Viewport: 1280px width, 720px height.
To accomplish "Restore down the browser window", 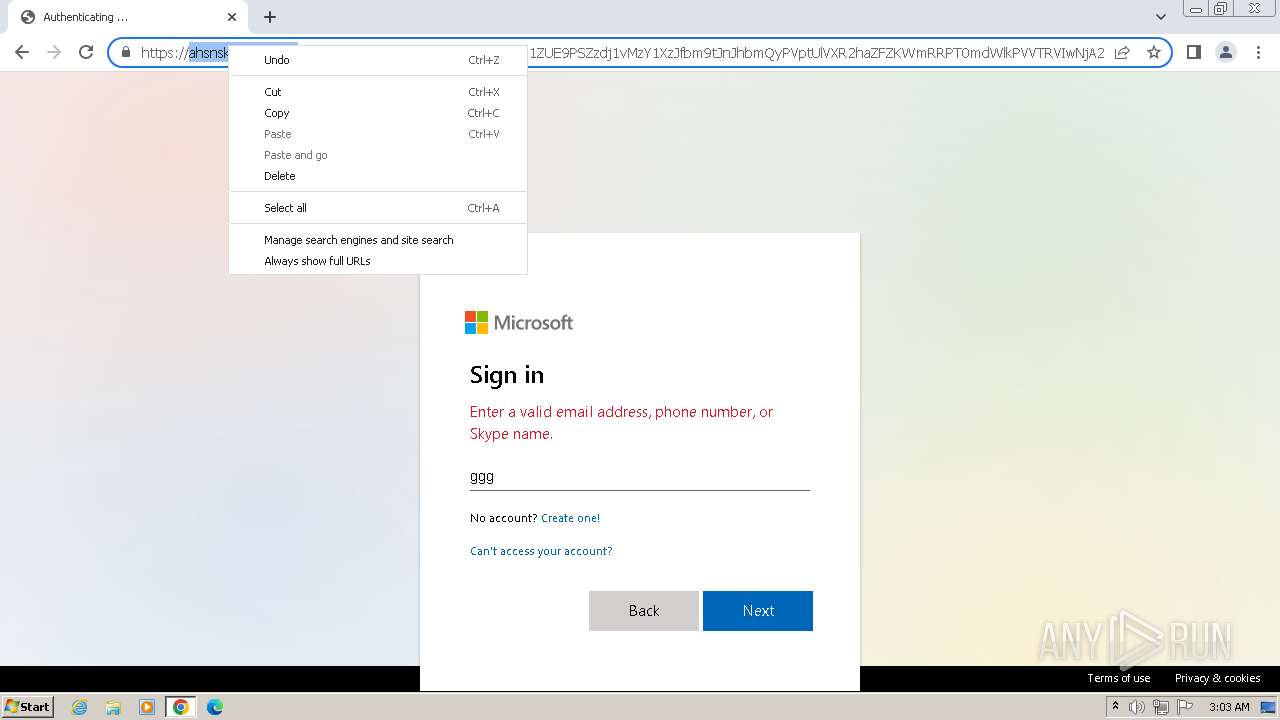I will [1221, 9].
